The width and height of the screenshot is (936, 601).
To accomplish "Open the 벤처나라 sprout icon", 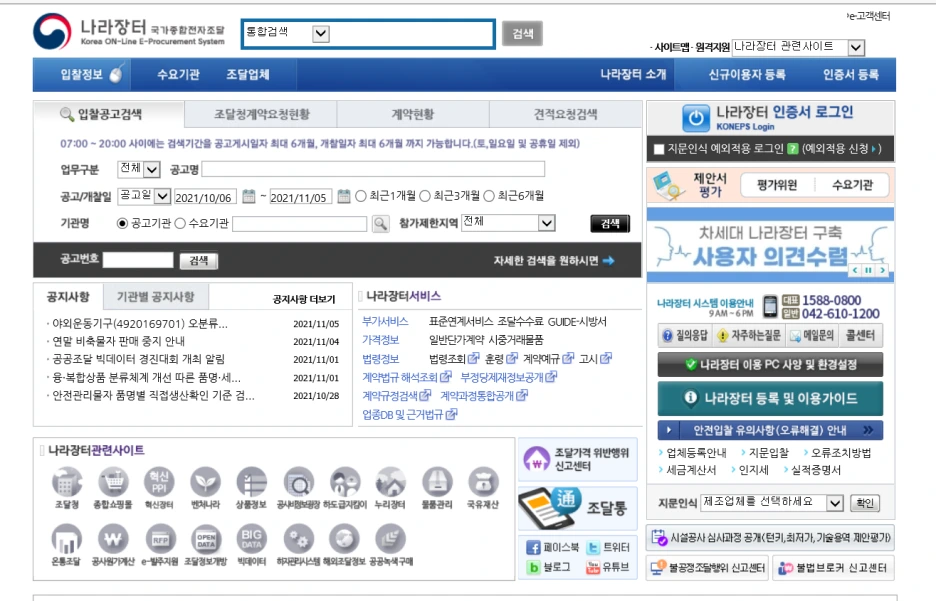I will [205, 482].
